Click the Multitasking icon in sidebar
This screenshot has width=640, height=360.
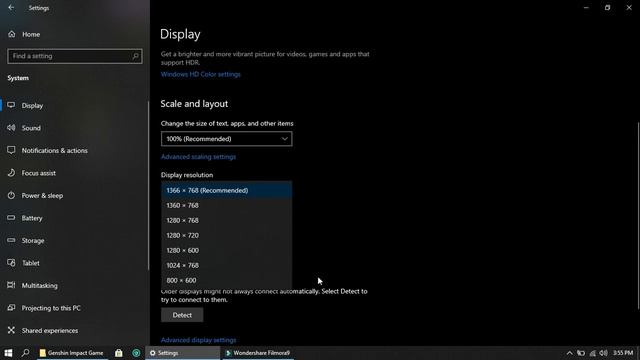coord(11,285)
